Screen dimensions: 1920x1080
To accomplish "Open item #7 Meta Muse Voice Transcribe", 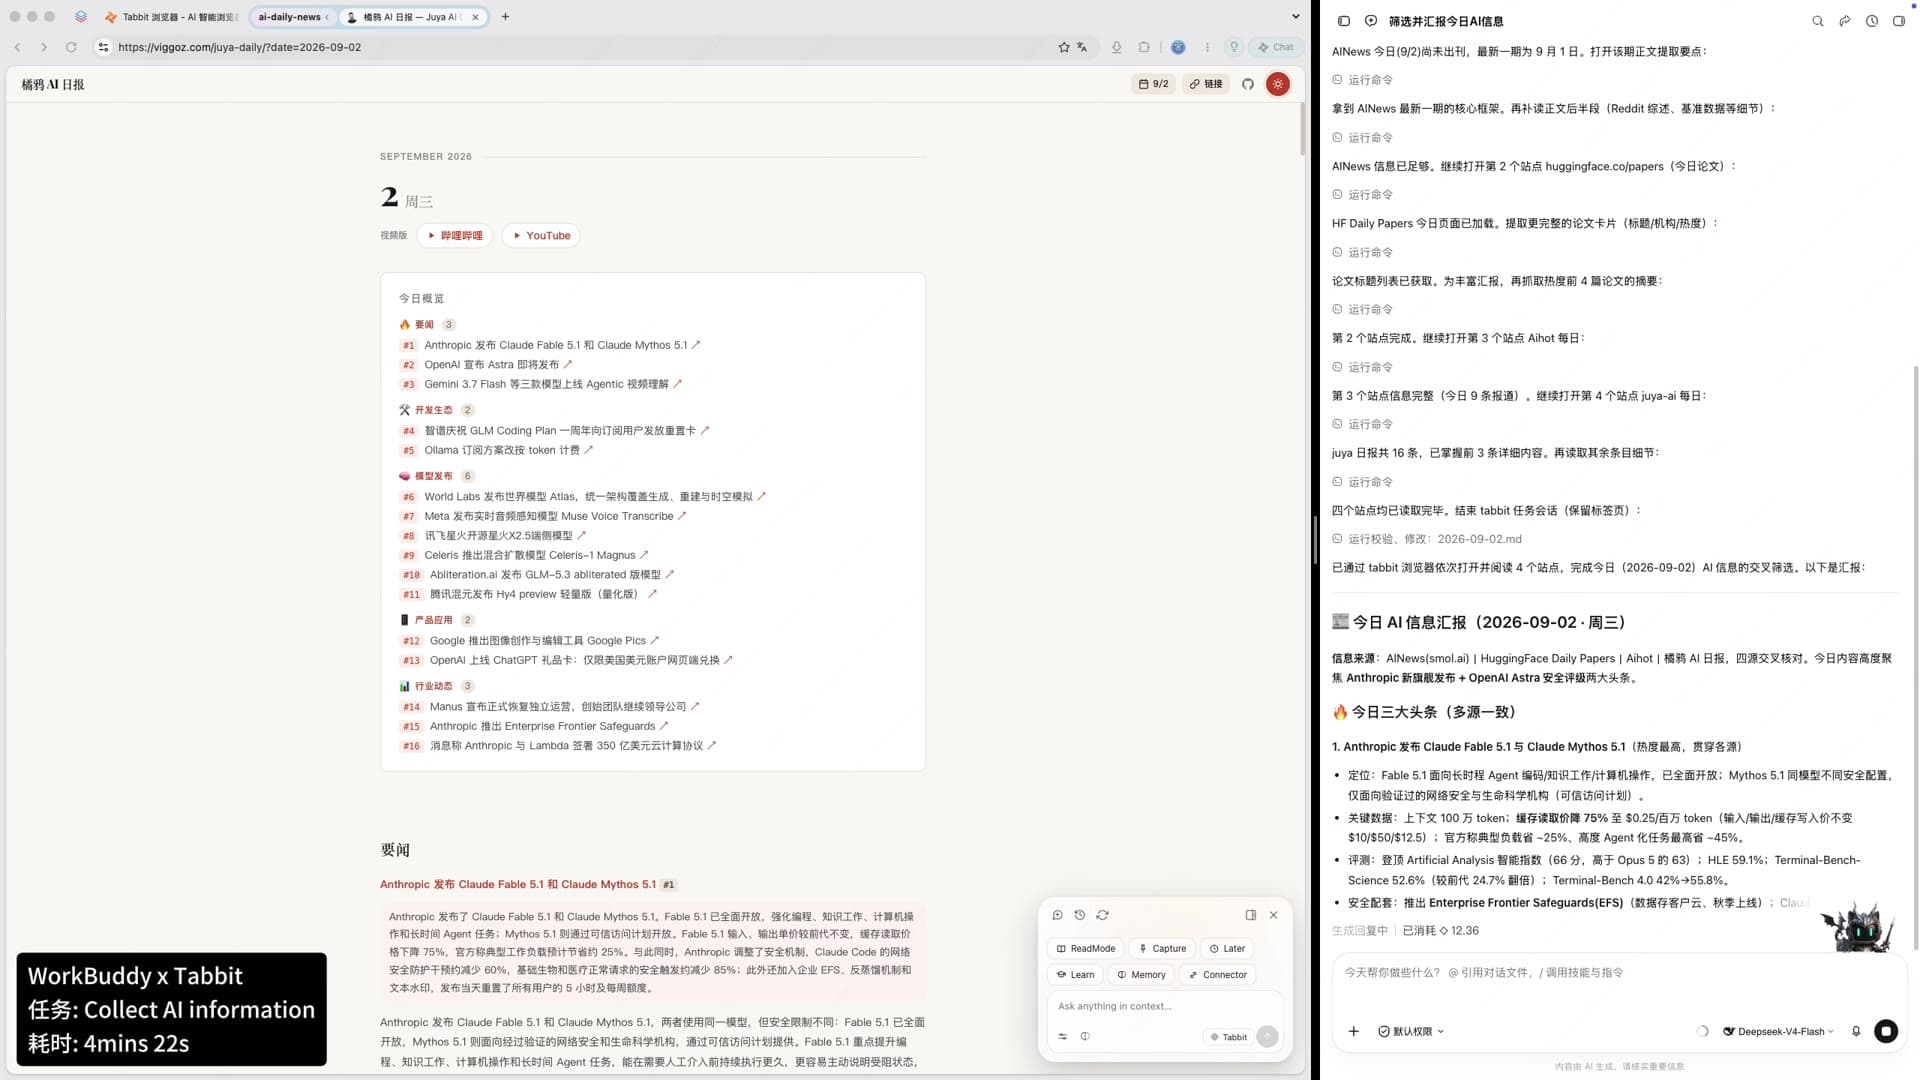I will pyautogui.click(x=554, y=517).
